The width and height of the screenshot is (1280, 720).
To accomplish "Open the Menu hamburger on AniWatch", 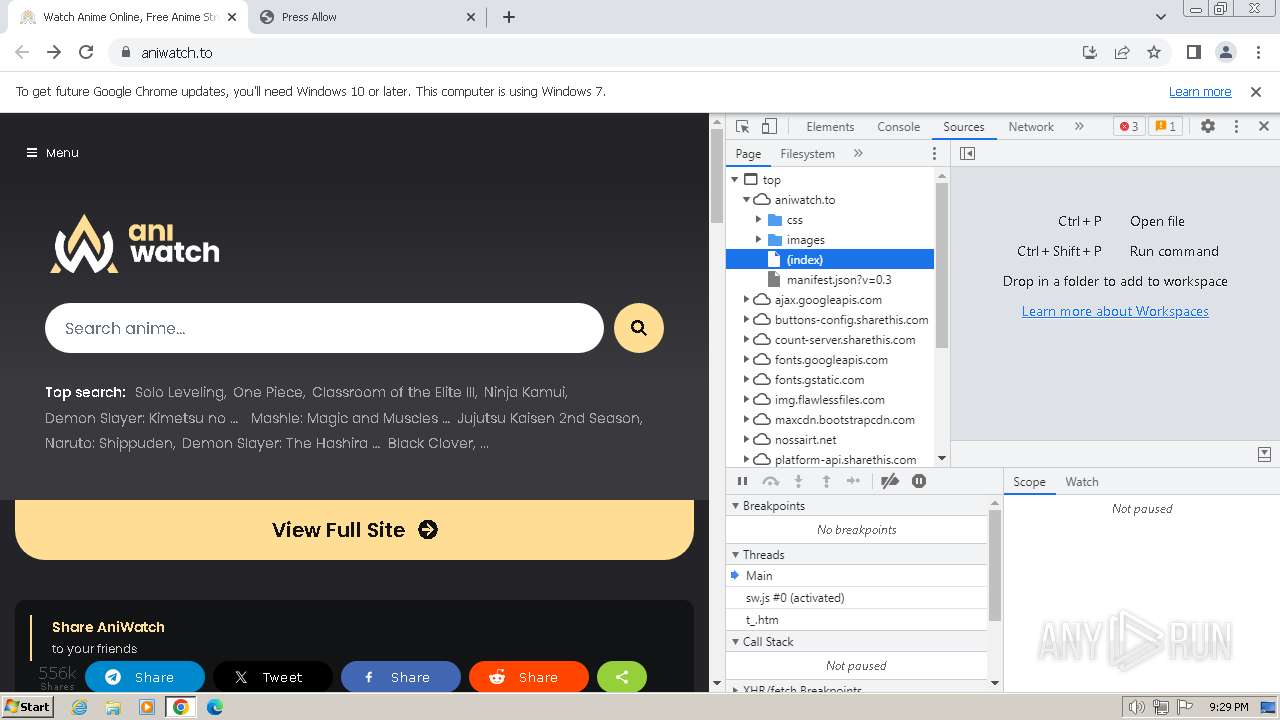I will [52, 153].
